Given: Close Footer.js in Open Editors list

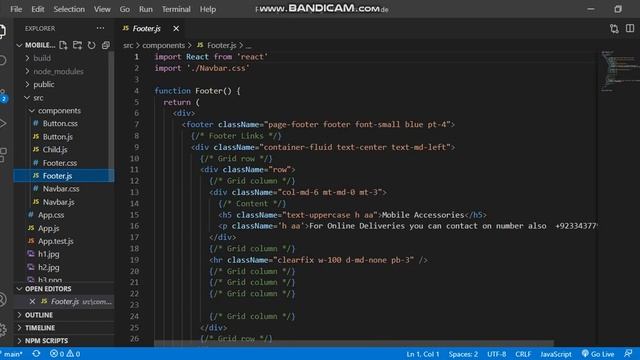Looking at the screenshot, I should point(32,301).
